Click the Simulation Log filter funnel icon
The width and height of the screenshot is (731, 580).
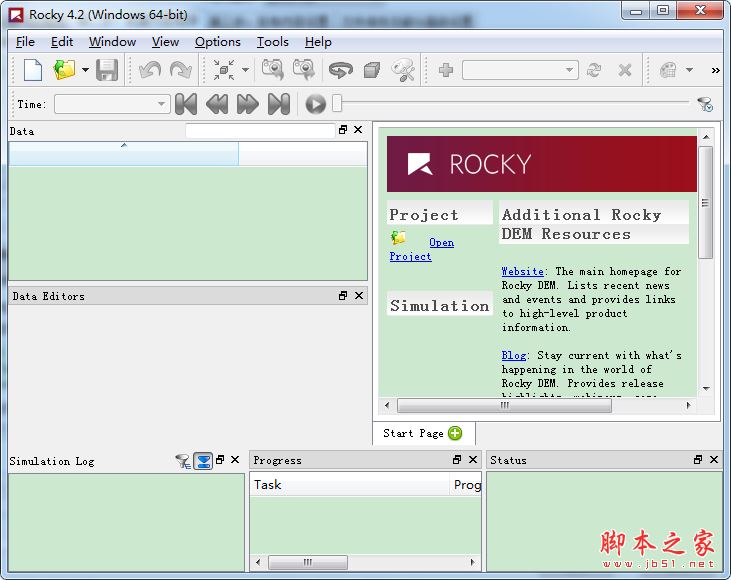coord(182,461)
